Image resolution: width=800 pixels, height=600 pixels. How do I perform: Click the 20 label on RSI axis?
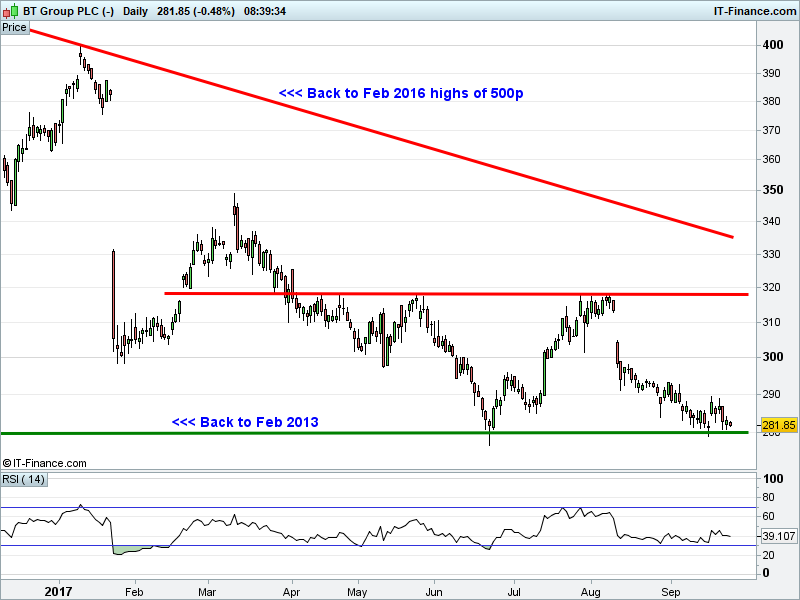coord(768,555)
